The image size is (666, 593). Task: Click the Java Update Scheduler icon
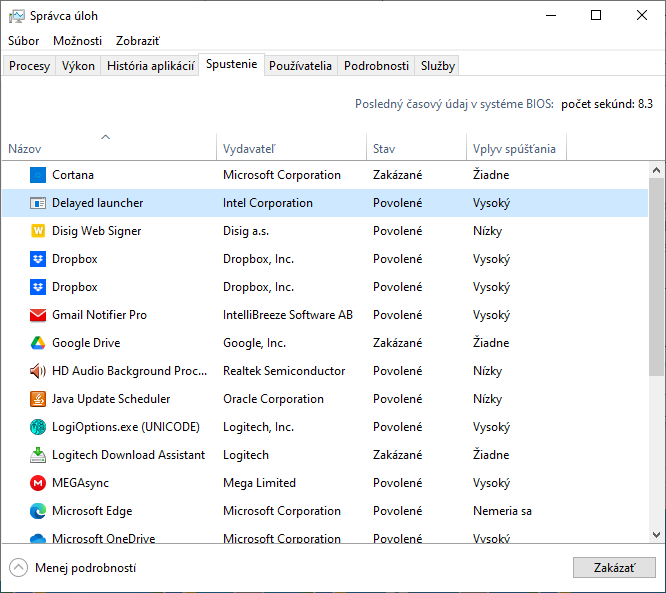coord(38,399)
